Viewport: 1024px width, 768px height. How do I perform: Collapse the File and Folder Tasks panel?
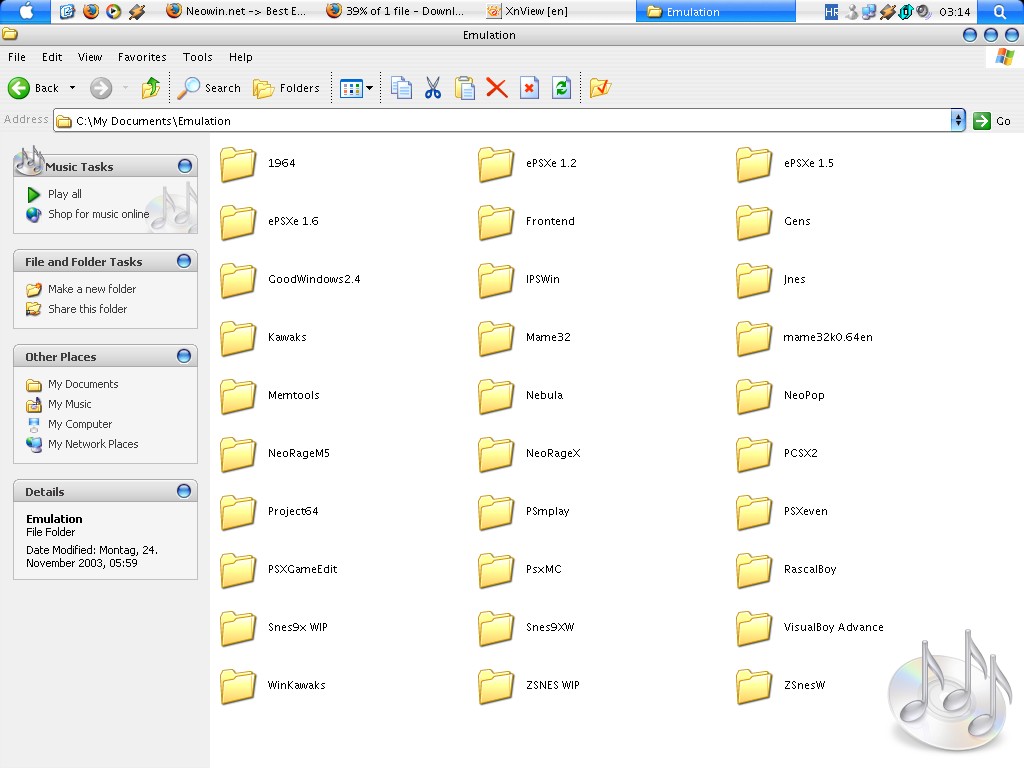[184, 261]
